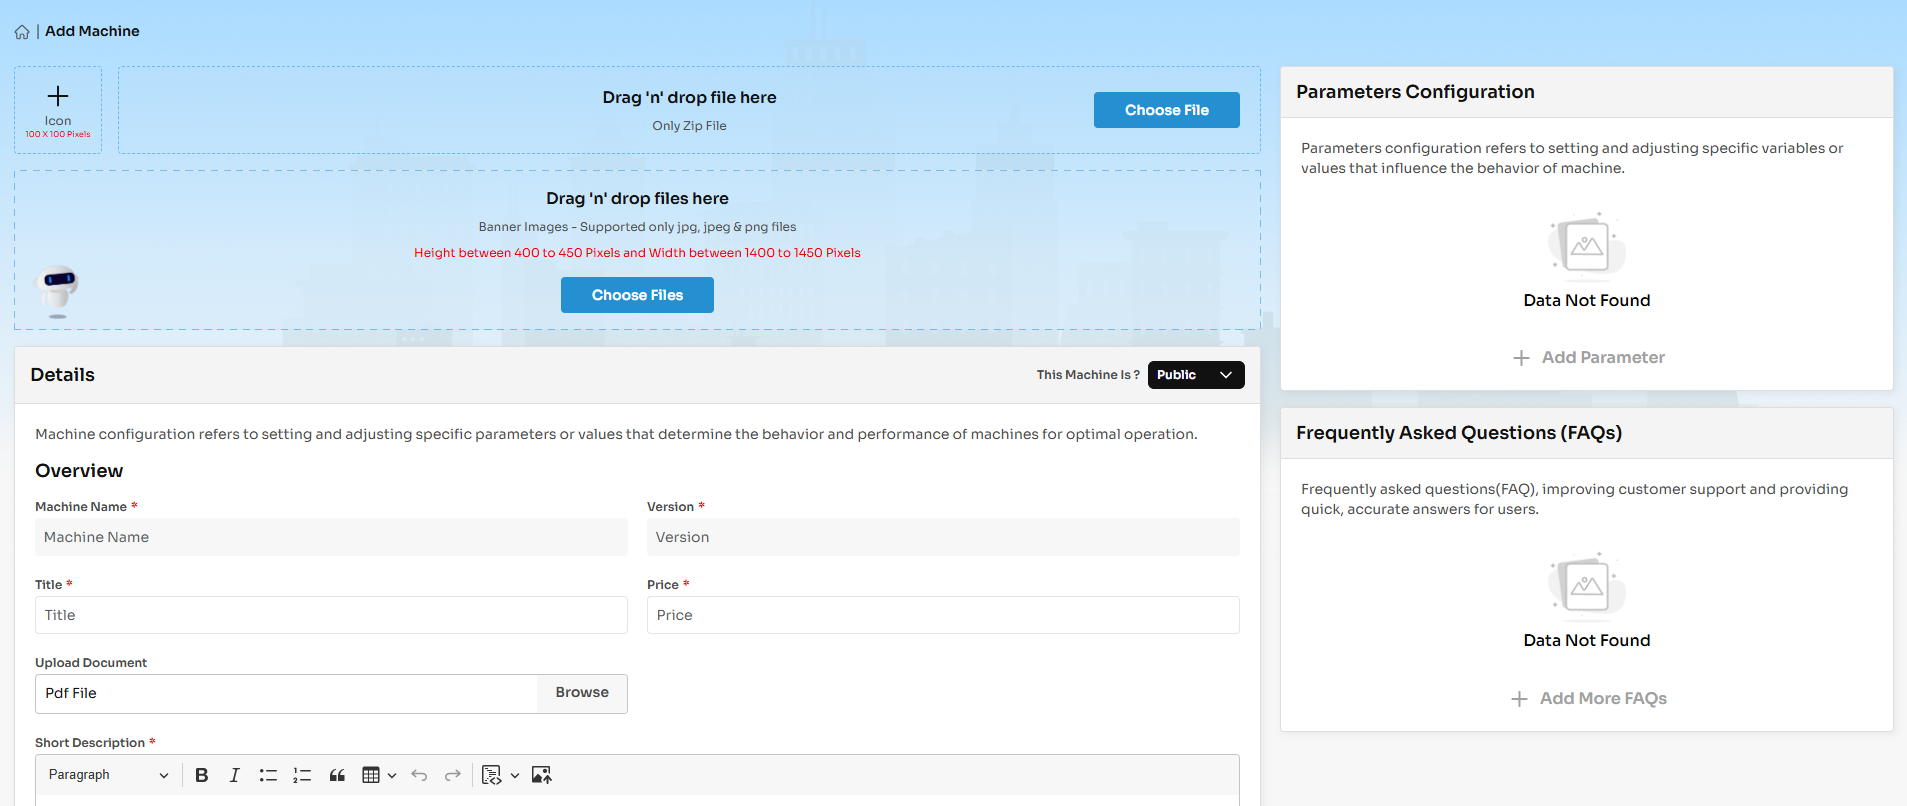Insert a bulleted list
Image resolution: width=1907 pixels, height=806 pixels.
(268, 775)
